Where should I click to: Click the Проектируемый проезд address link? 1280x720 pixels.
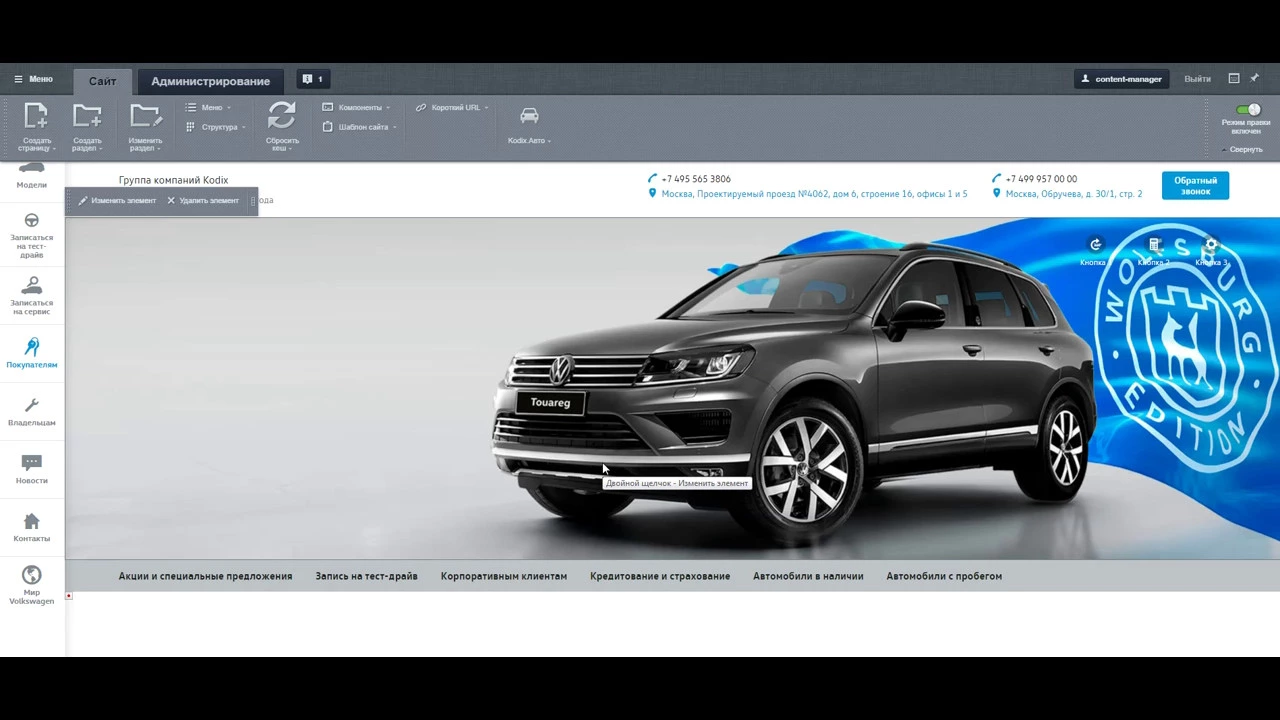(814, 194)
